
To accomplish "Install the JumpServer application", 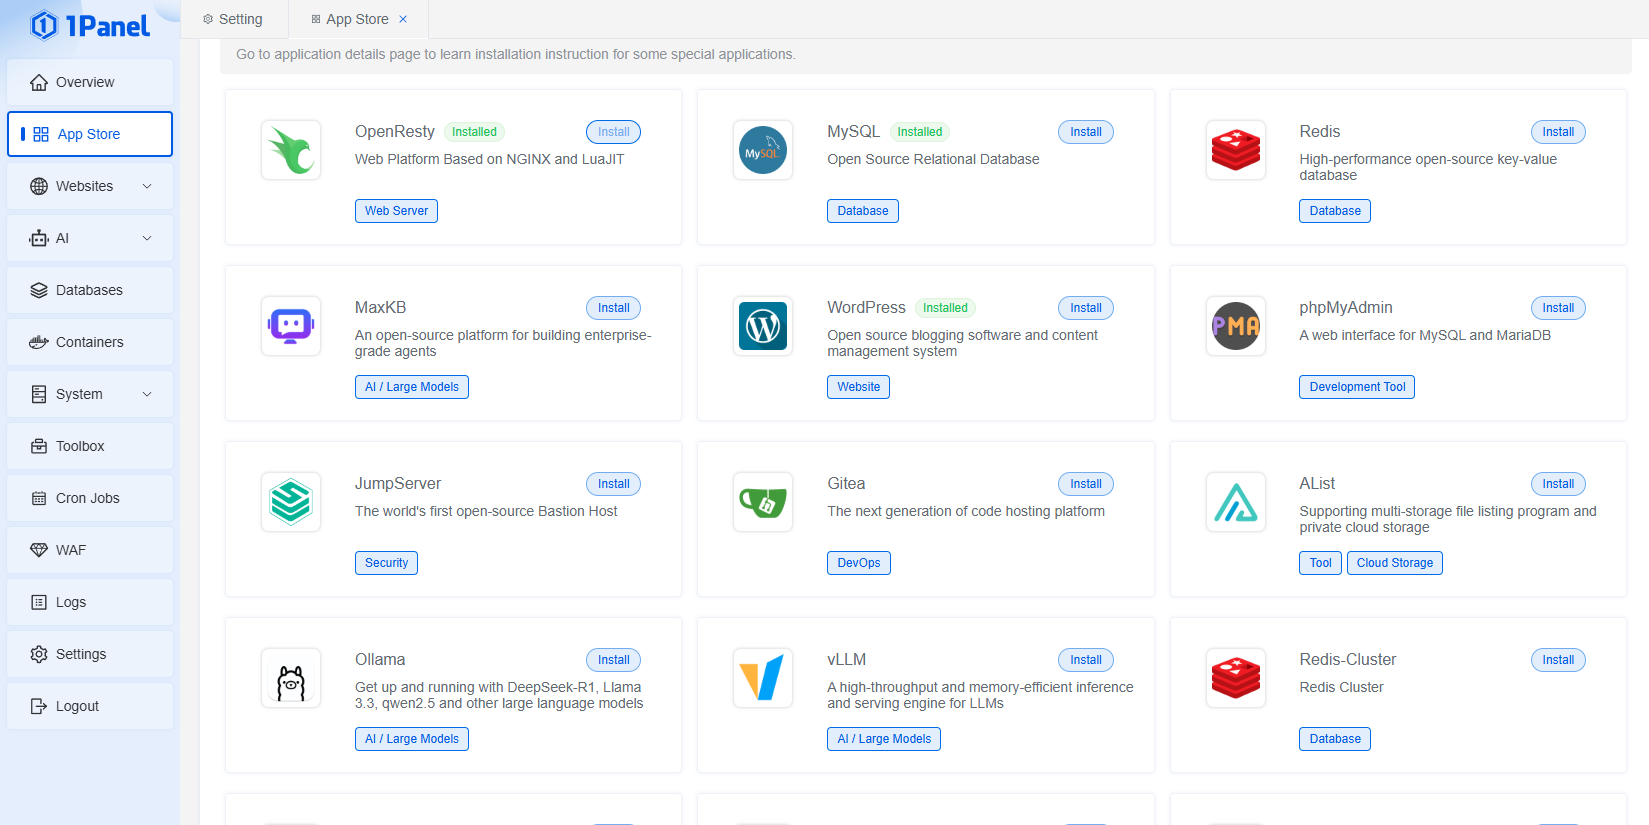I will [614, 484].
